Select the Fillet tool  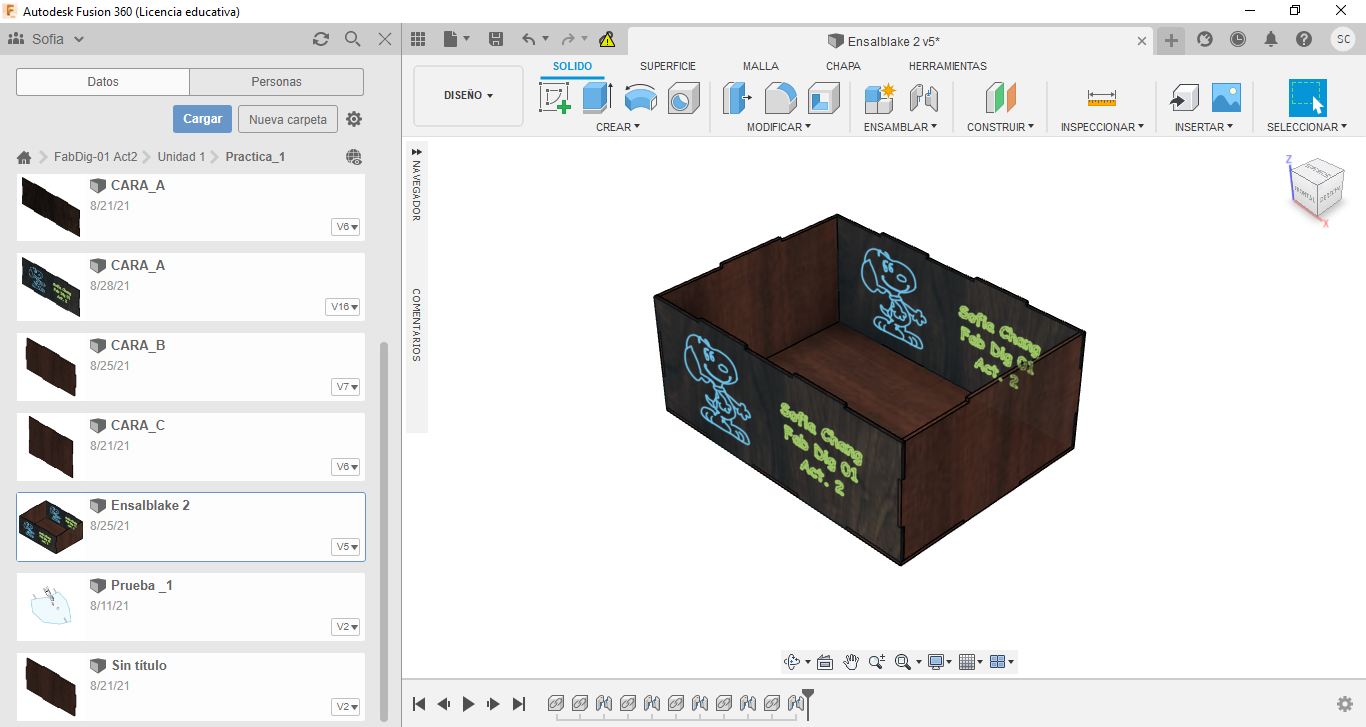(x=781, y=98)
